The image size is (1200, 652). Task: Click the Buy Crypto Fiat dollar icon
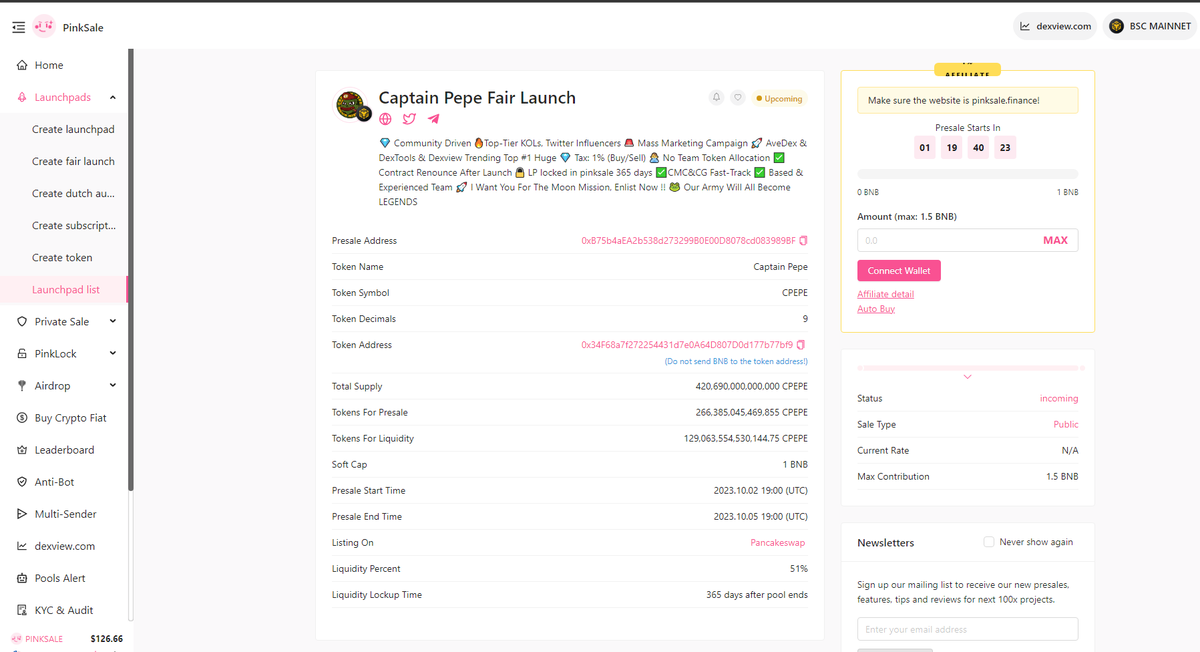22,418
